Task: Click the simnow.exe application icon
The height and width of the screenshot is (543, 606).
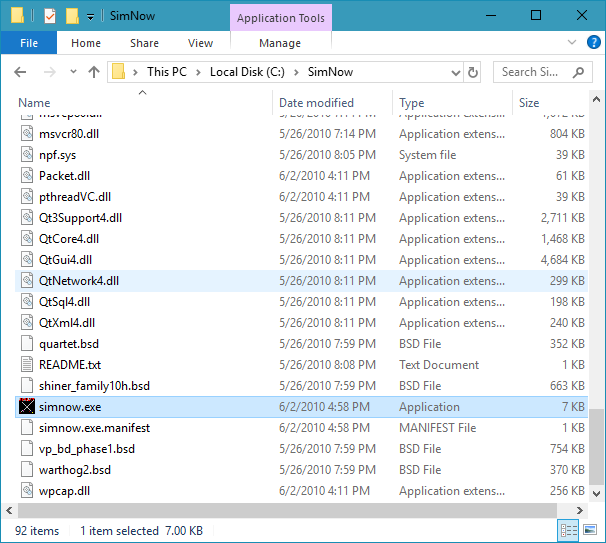Action: (27, 407)
